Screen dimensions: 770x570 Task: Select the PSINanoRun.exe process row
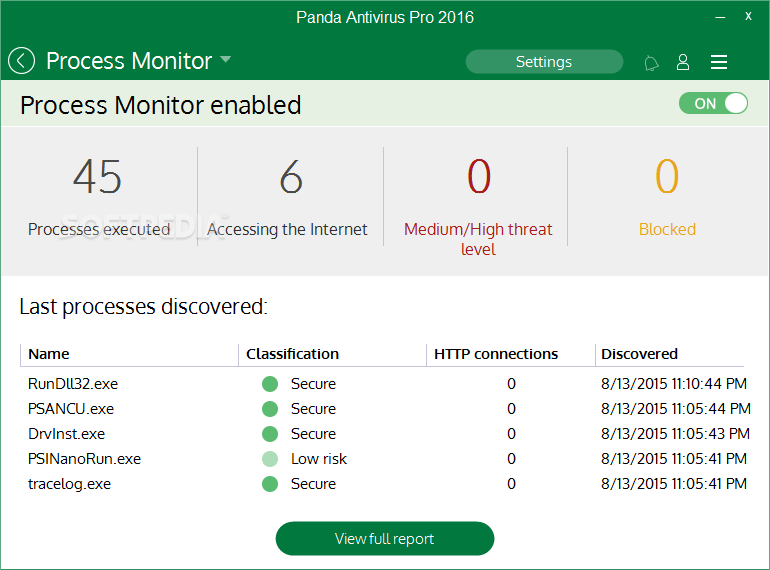pos(385,459)
